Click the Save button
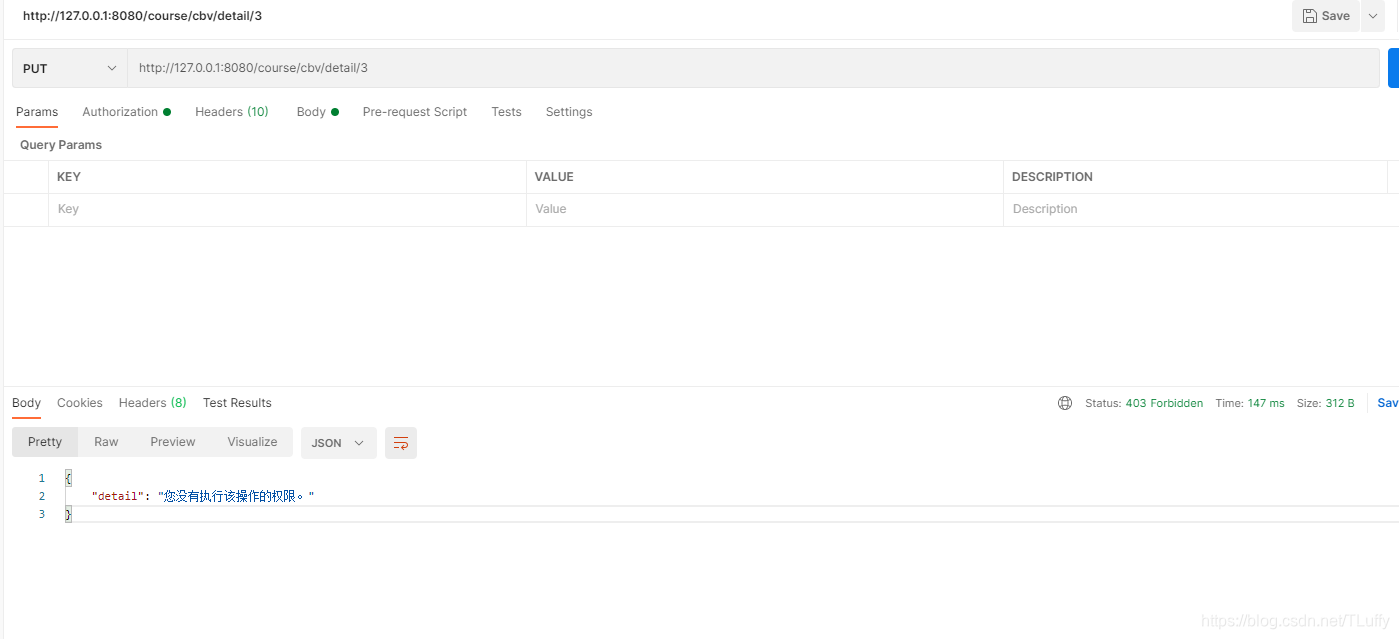This screenshot has width=1399, height=639. pos(1326,16)
